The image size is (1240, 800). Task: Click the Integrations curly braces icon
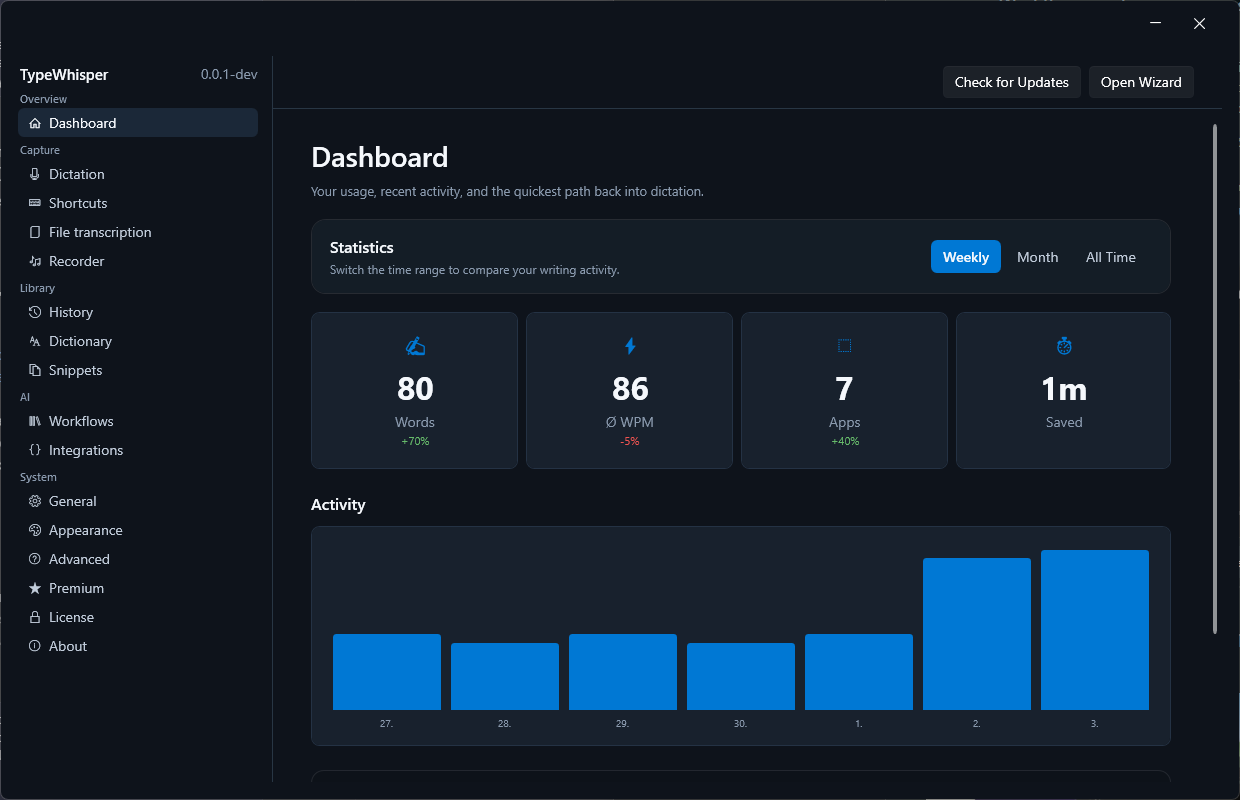(x=35, y=450)
